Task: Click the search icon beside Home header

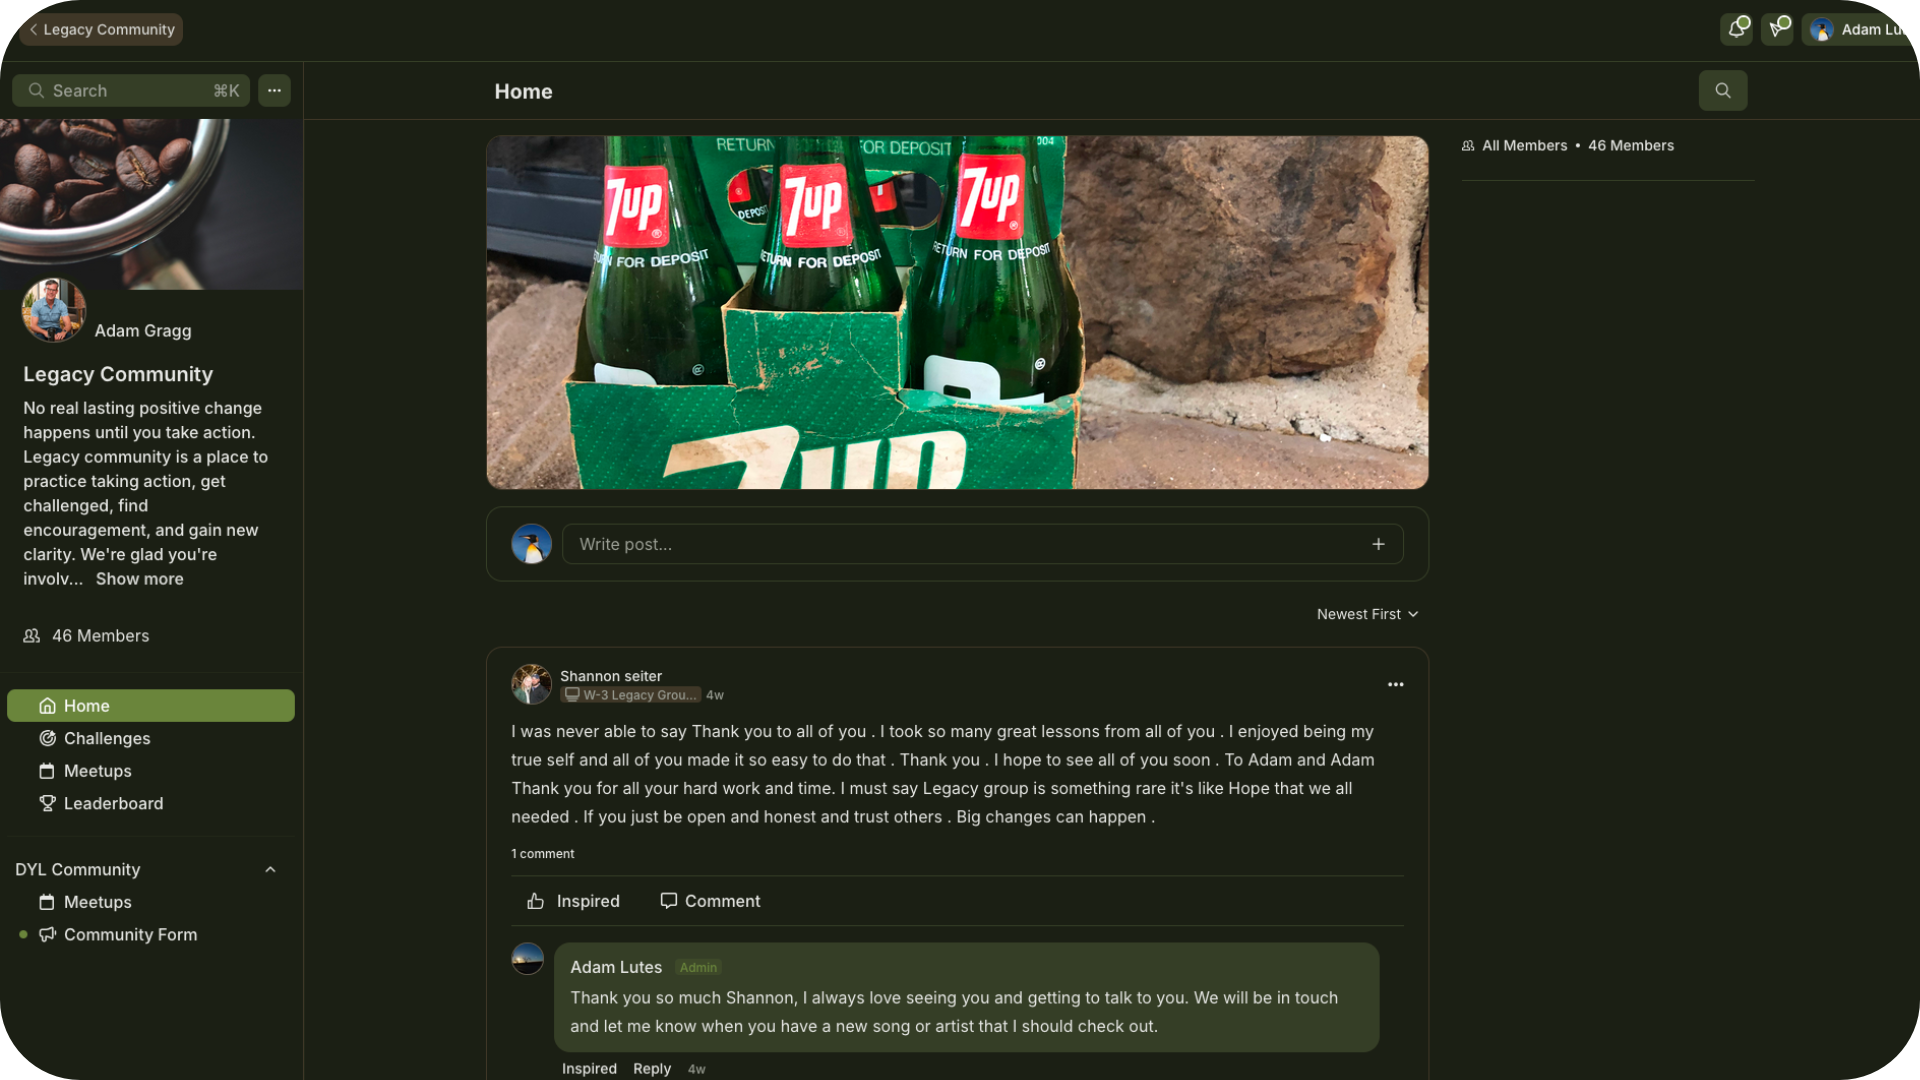Action: pyautogui.click(x=1722, y=90)
